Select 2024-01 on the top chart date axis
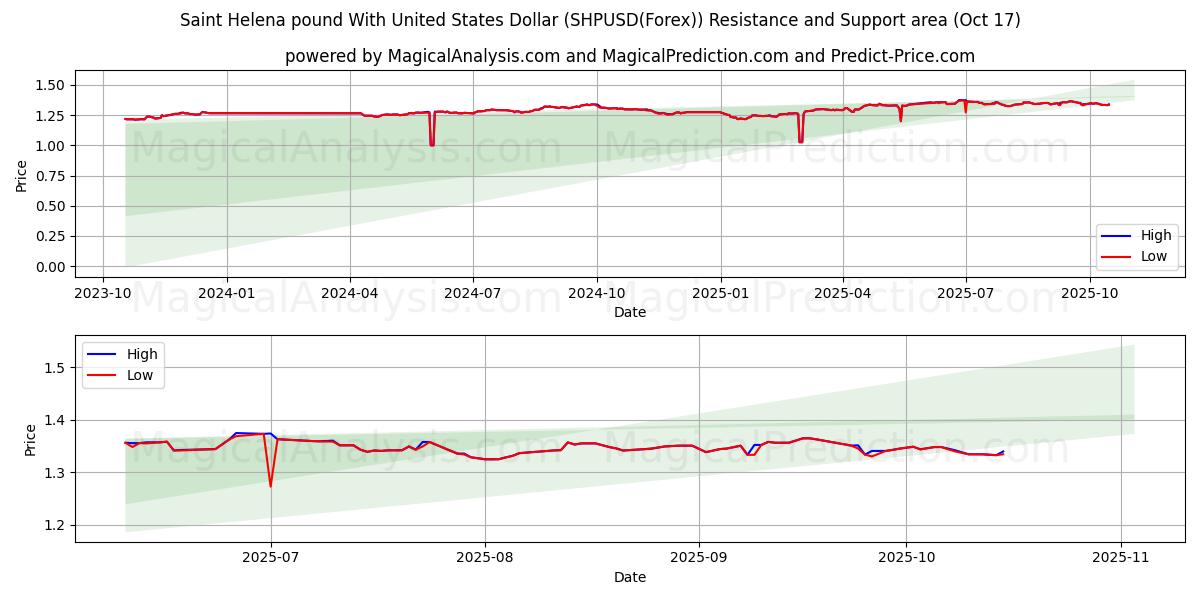The height and width of the screenshot is (600, 1200). tap(227, 292)
